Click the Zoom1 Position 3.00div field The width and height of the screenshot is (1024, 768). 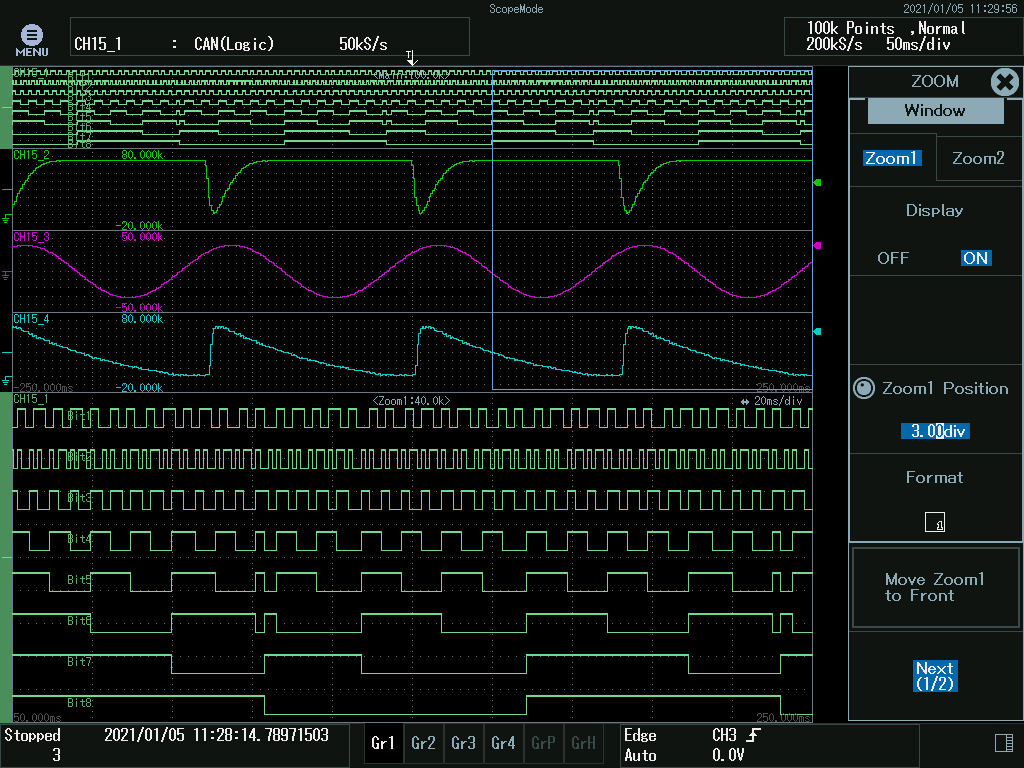click(x=935, y=431)
